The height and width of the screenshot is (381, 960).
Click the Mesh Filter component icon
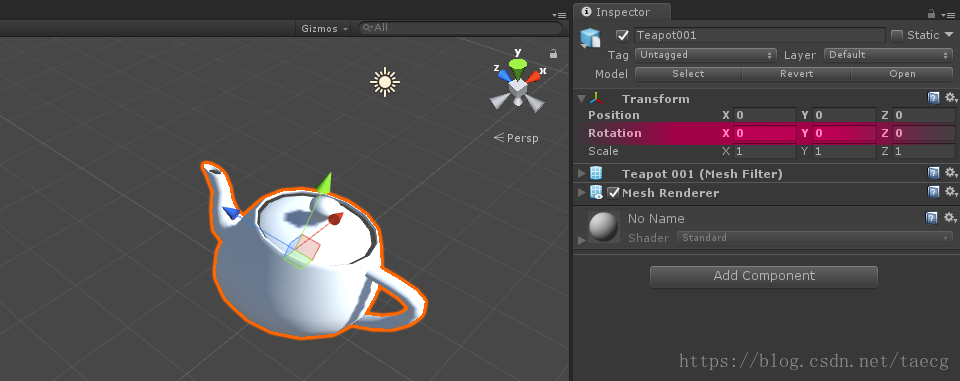click(x=596, y=173)
